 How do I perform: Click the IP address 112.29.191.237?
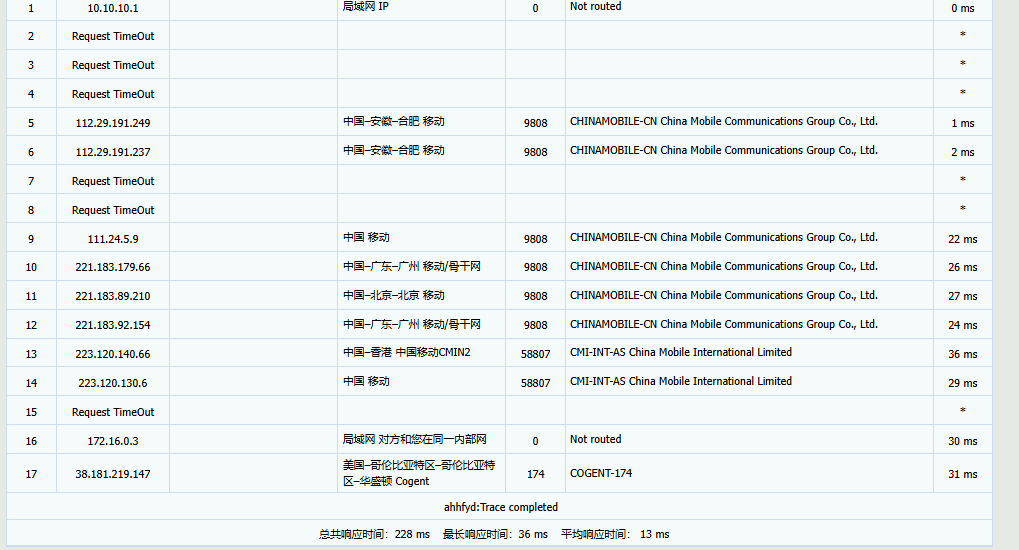[x=113, y=152]
